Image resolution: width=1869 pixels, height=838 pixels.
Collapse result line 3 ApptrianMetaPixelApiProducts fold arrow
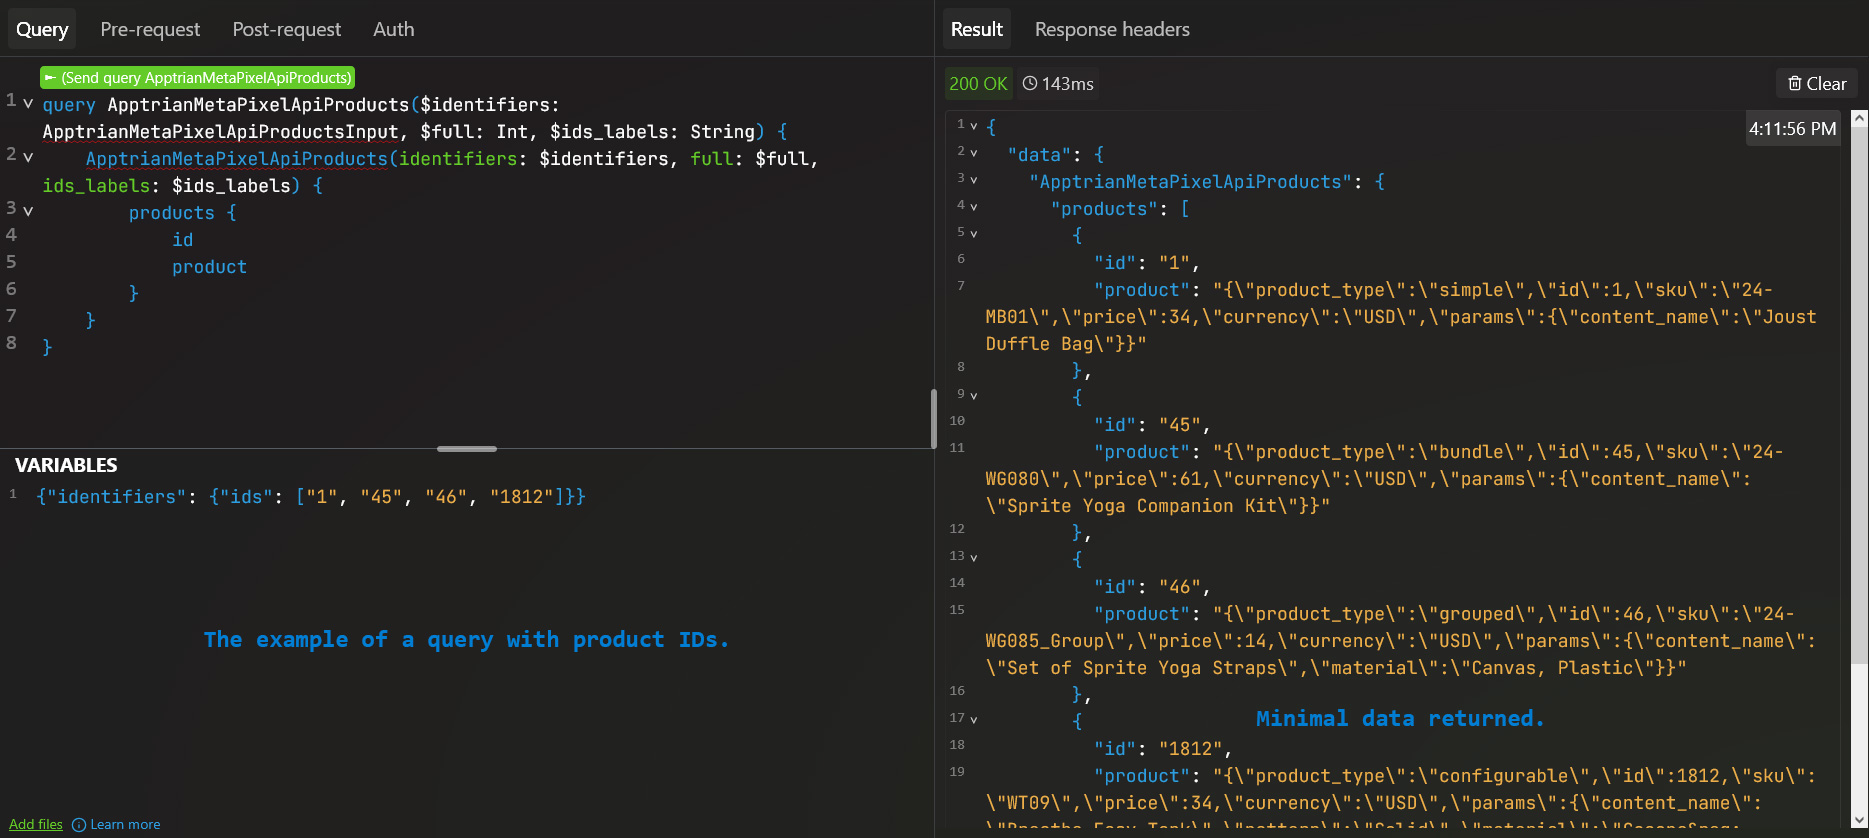click(x=974, y=180)
